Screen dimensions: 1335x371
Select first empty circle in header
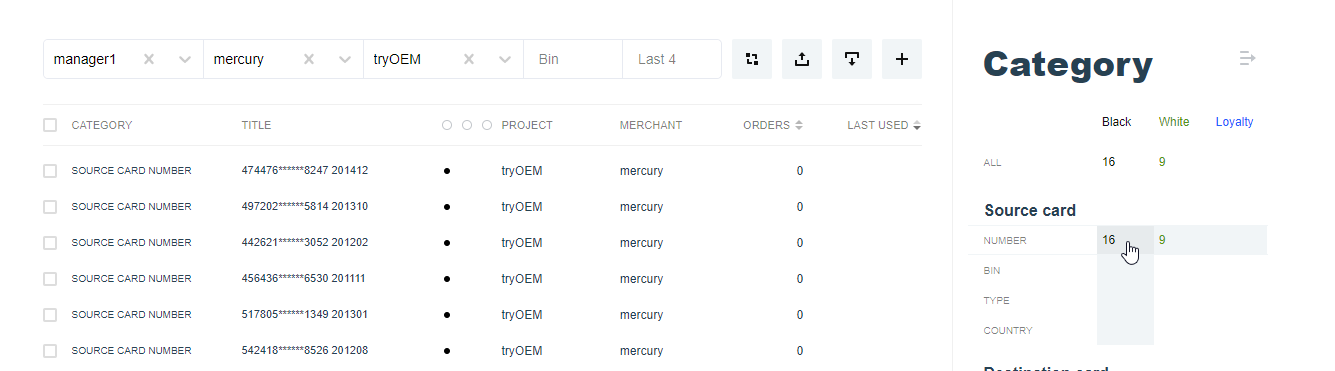447,125
